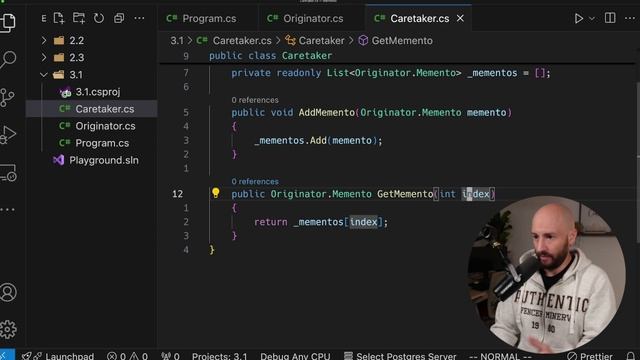
Task: Click the _mementos field declaration
Action: pyautogui.click(x=492, y=73)
